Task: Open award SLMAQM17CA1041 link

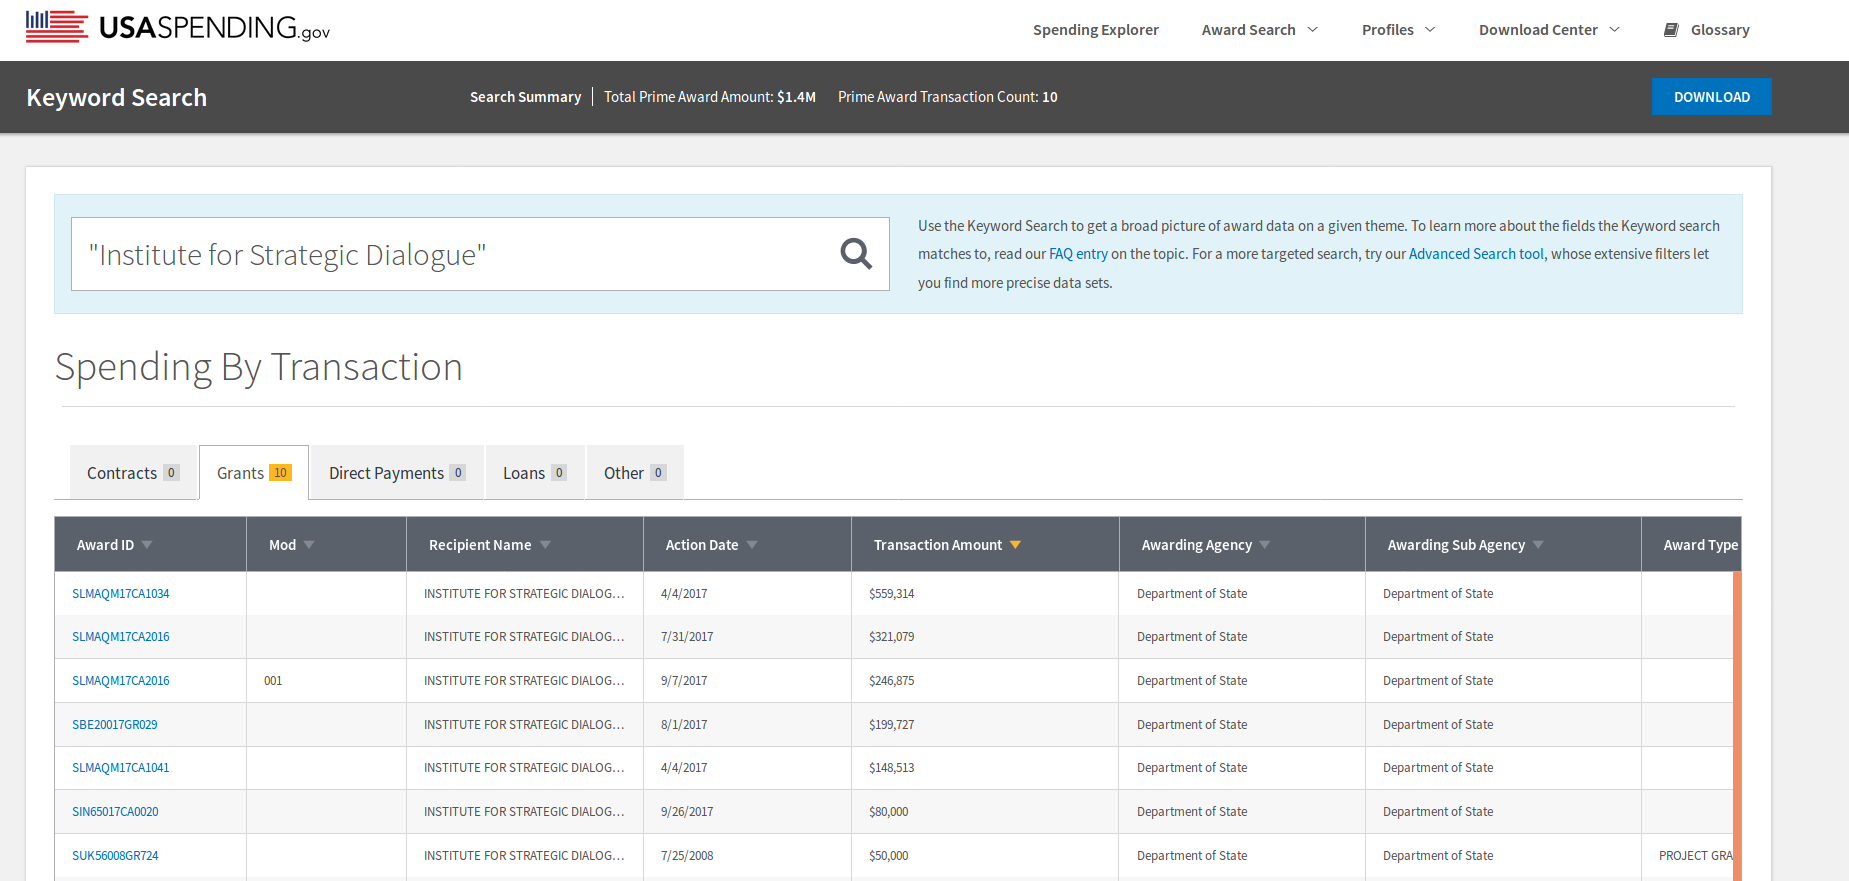Action: pyautogui.click(x=120, y=768)
